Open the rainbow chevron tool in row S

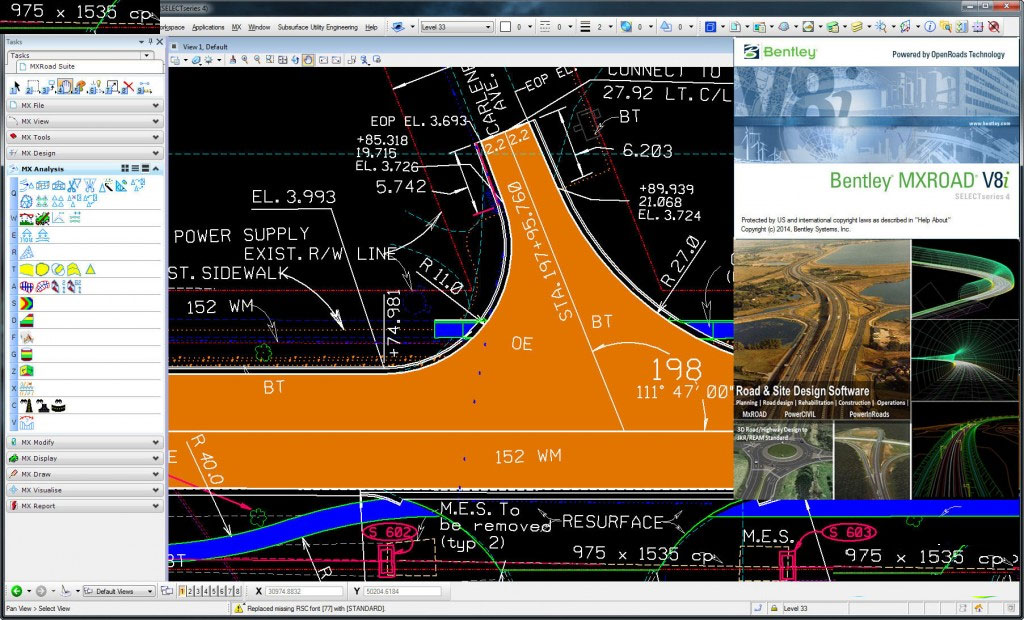click(26, 303)
